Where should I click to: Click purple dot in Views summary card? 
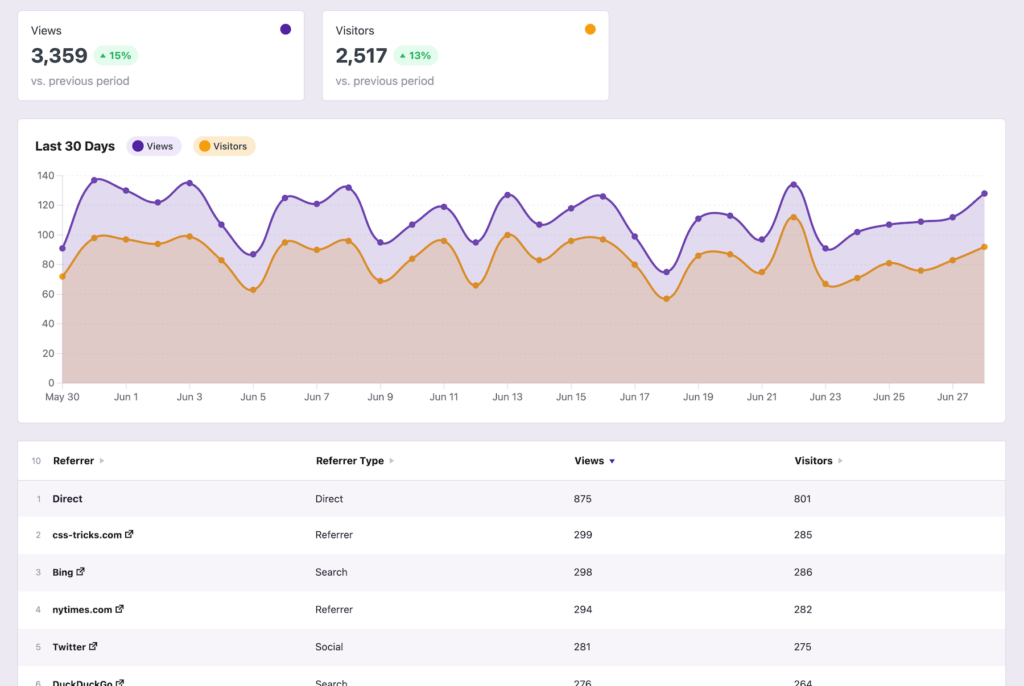click(x=285, y=30)
